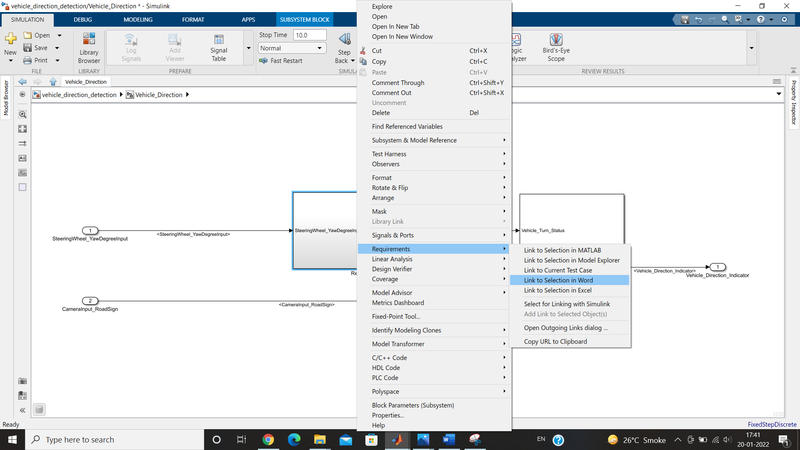Click the SteeringWheel_YawDegreeInput inport block

(x=90, y=231)
